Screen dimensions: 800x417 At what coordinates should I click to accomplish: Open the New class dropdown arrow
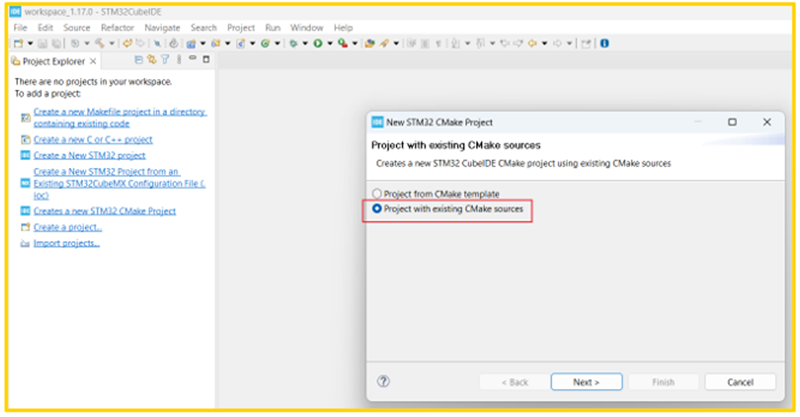277,43
